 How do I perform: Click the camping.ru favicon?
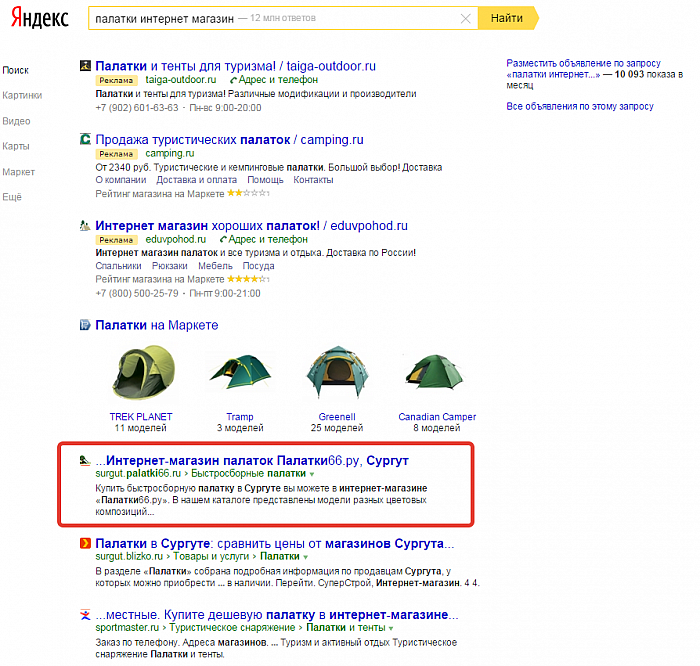pyautogui.click(x=85, y=139)
